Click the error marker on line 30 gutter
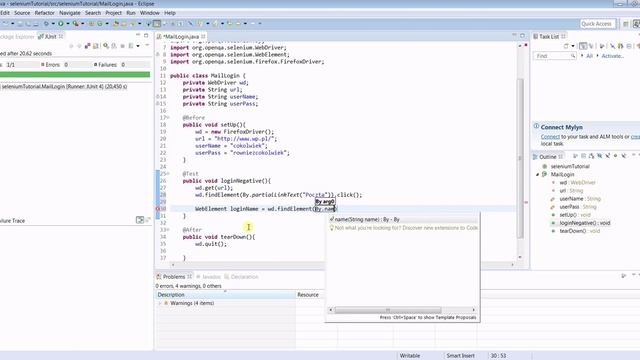 (158, 209)
